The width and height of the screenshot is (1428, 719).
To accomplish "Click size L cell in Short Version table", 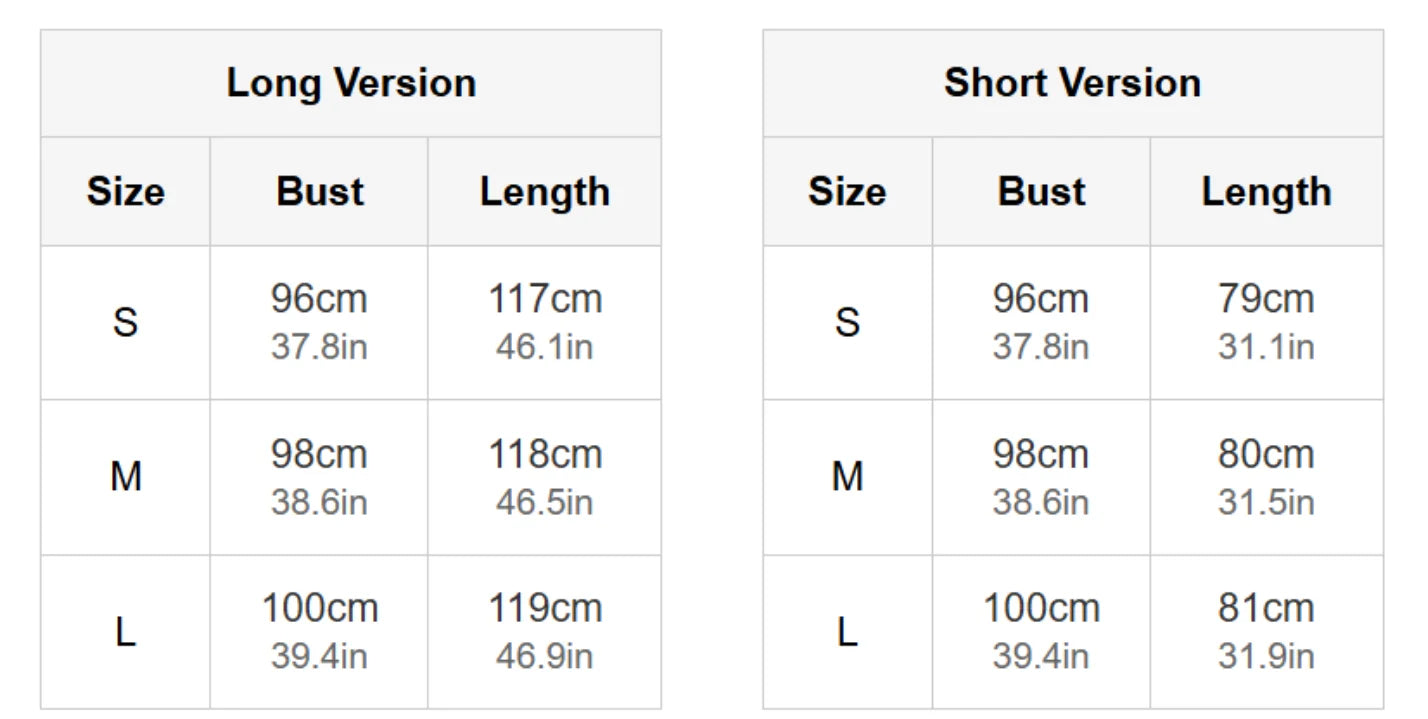I will (847, 632).
